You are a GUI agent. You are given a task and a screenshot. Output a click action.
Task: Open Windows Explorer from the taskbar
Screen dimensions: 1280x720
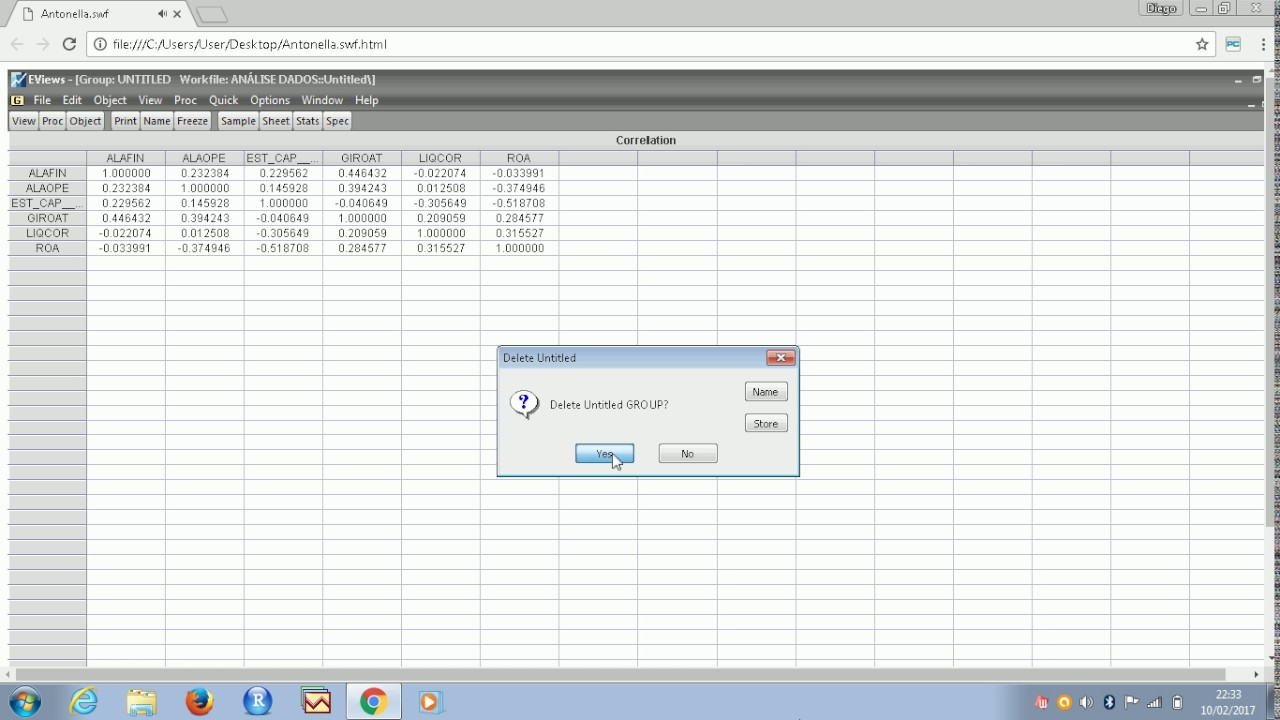142,702
